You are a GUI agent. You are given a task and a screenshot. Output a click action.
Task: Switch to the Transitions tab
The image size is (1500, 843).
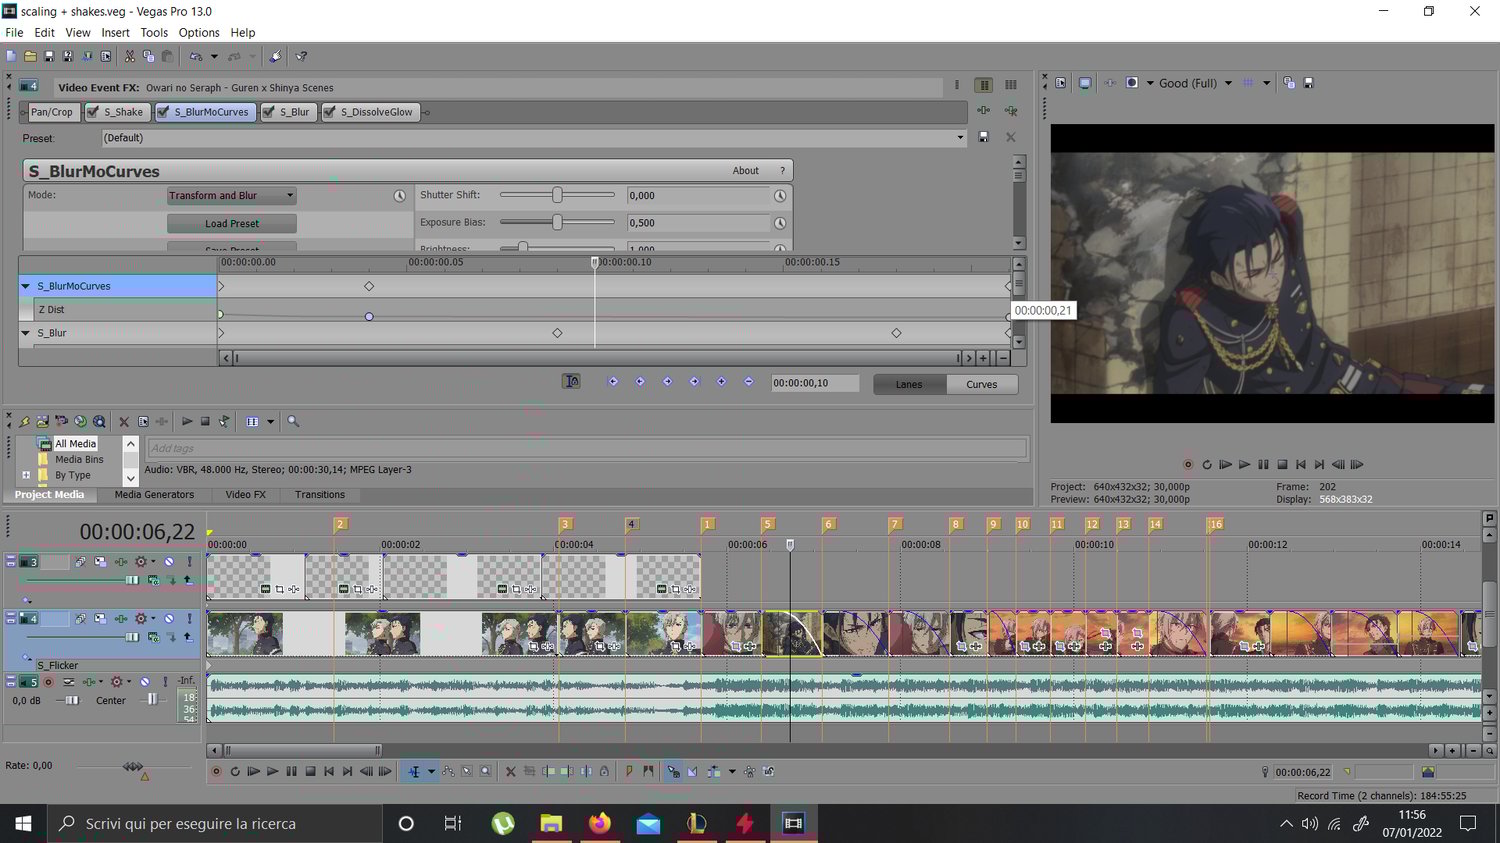[x=320, y=495]
